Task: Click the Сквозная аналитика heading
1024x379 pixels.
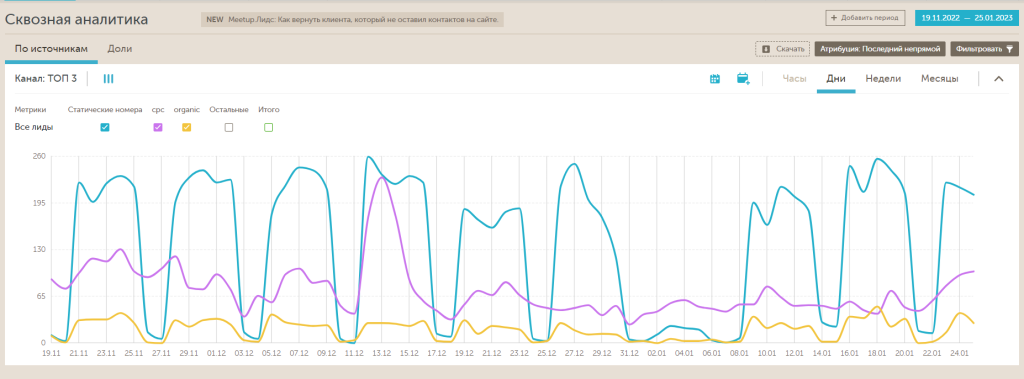Action: (76, 20)
